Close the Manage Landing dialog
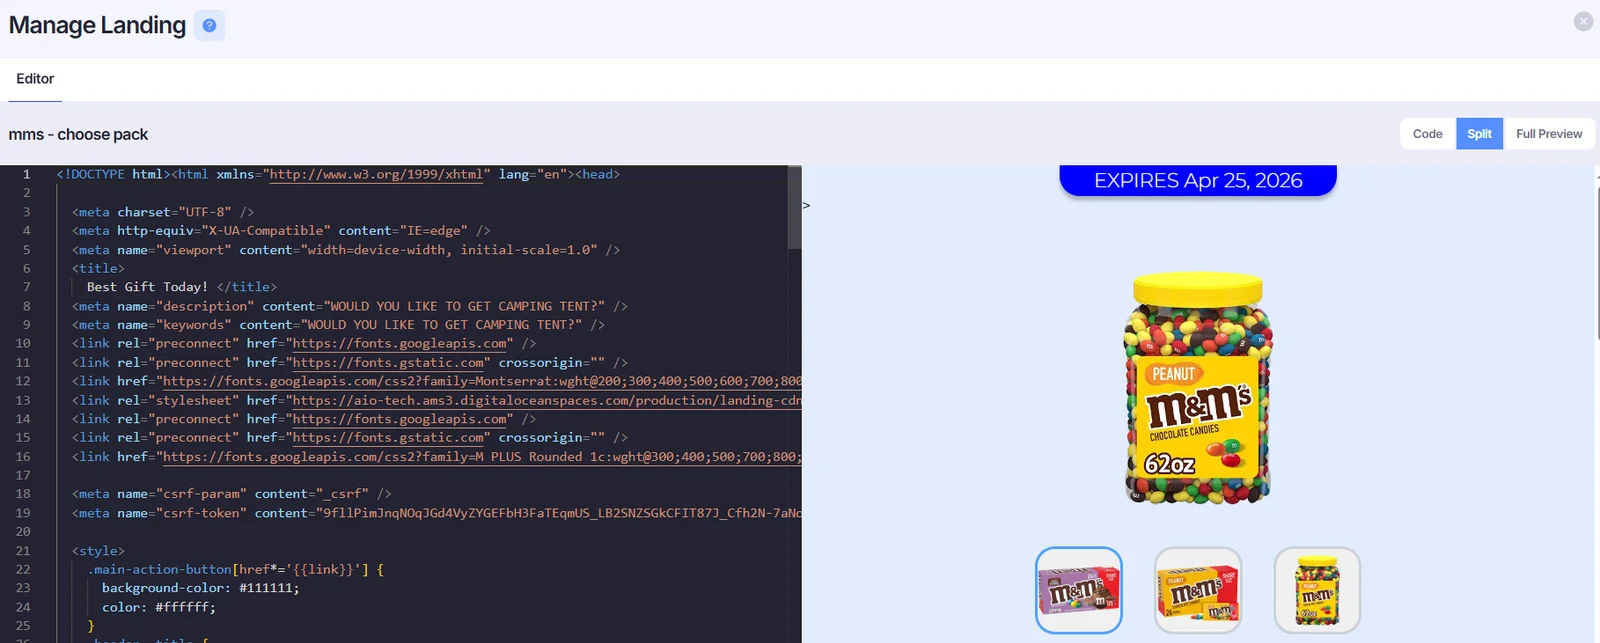 [x=1583, y=21]
